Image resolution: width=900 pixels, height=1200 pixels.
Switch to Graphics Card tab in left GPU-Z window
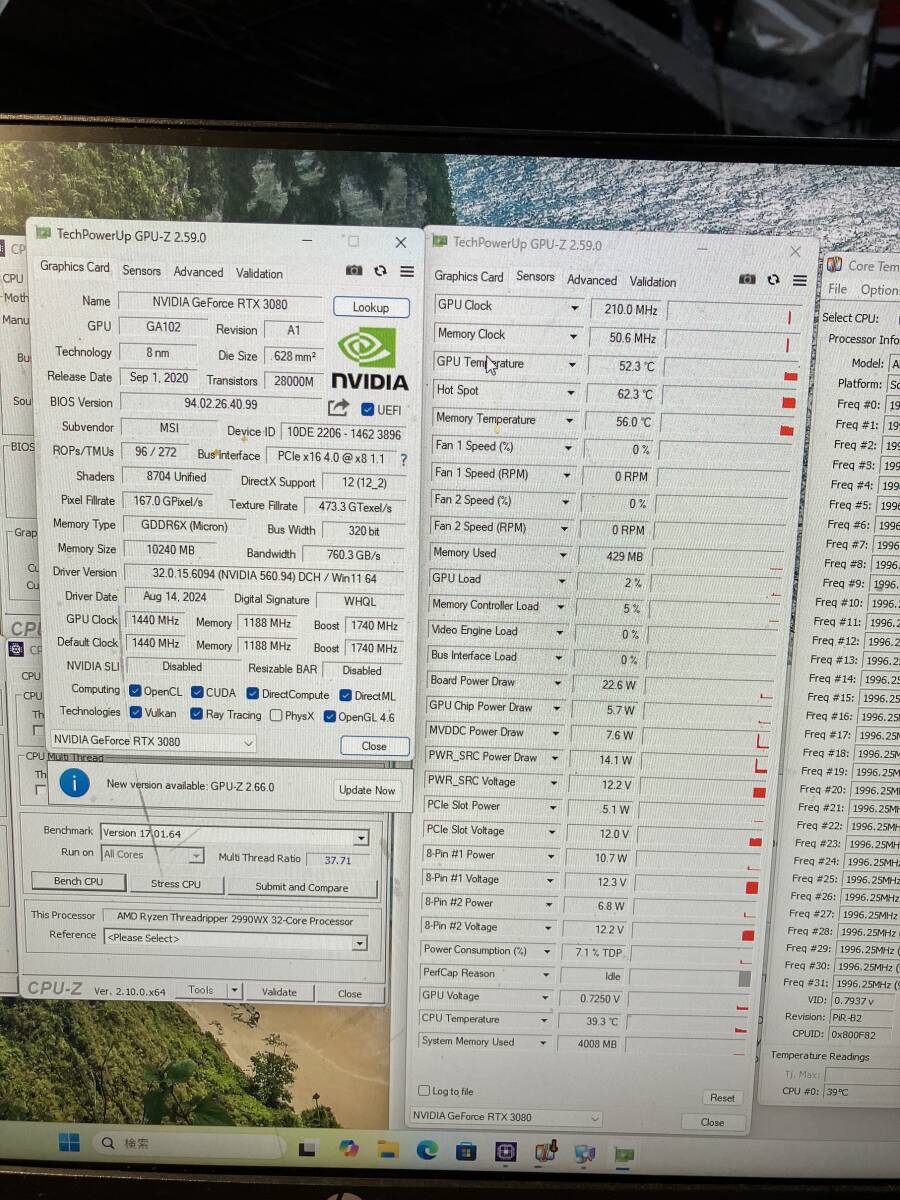(x=75, y=267)
